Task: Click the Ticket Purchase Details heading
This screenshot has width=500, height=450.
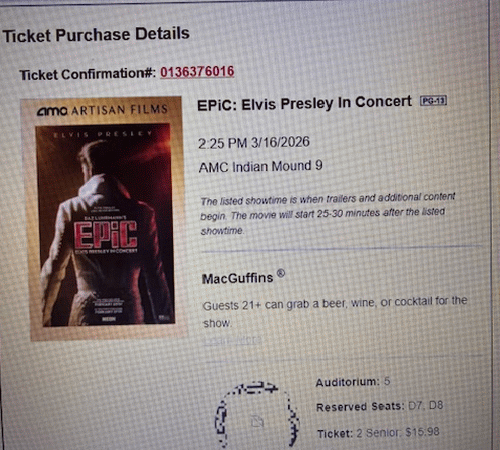Action: (96, 35)
